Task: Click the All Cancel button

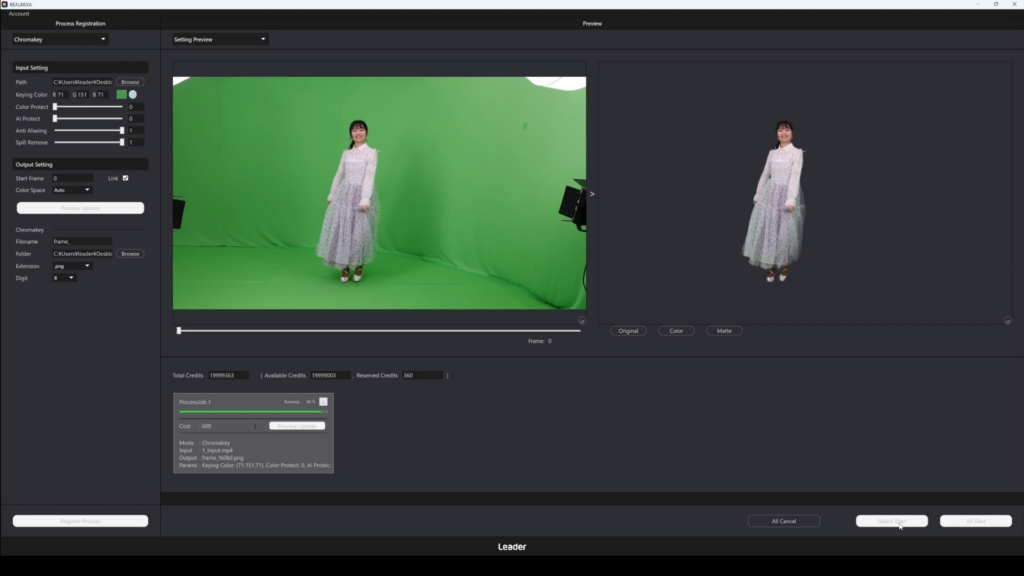Action: pos(784,521)
